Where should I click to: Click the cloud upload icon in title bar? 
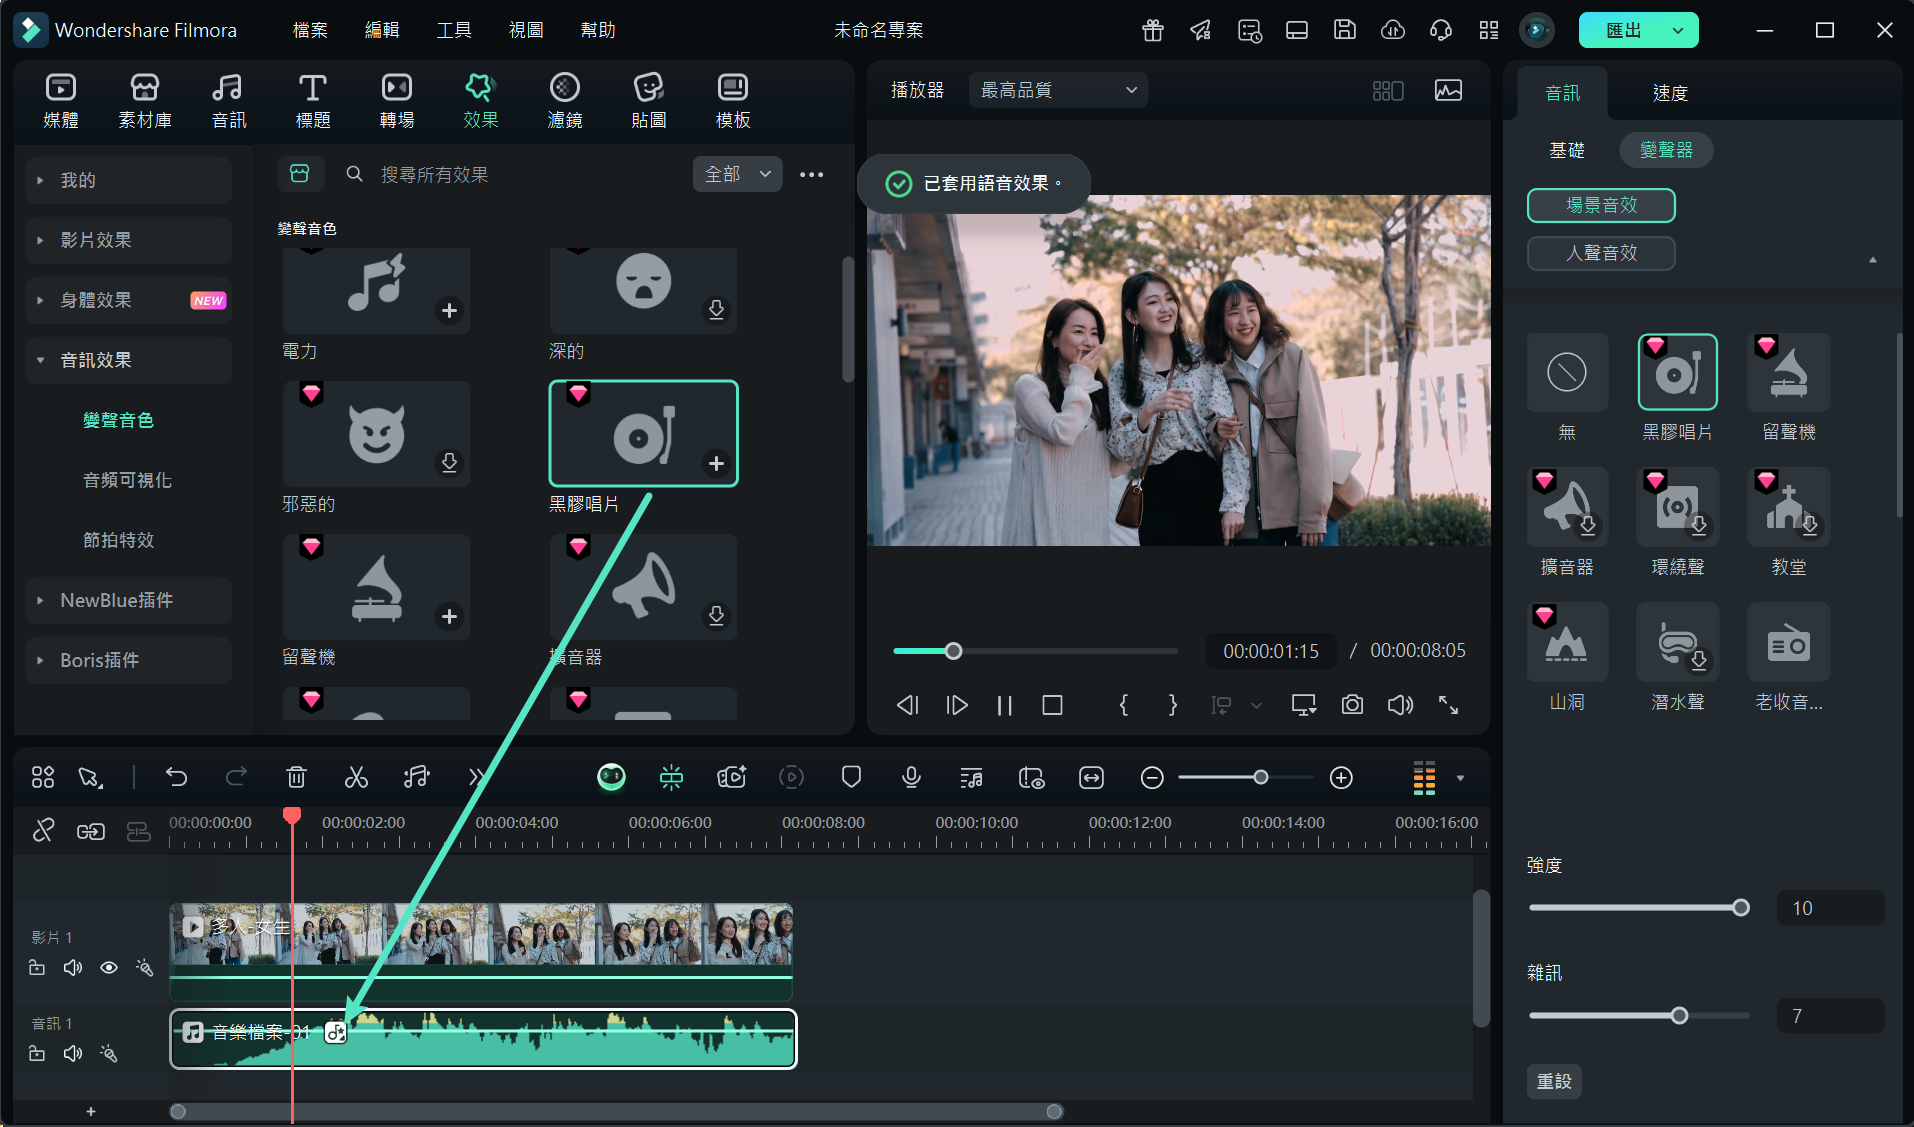click(1393, 30)
